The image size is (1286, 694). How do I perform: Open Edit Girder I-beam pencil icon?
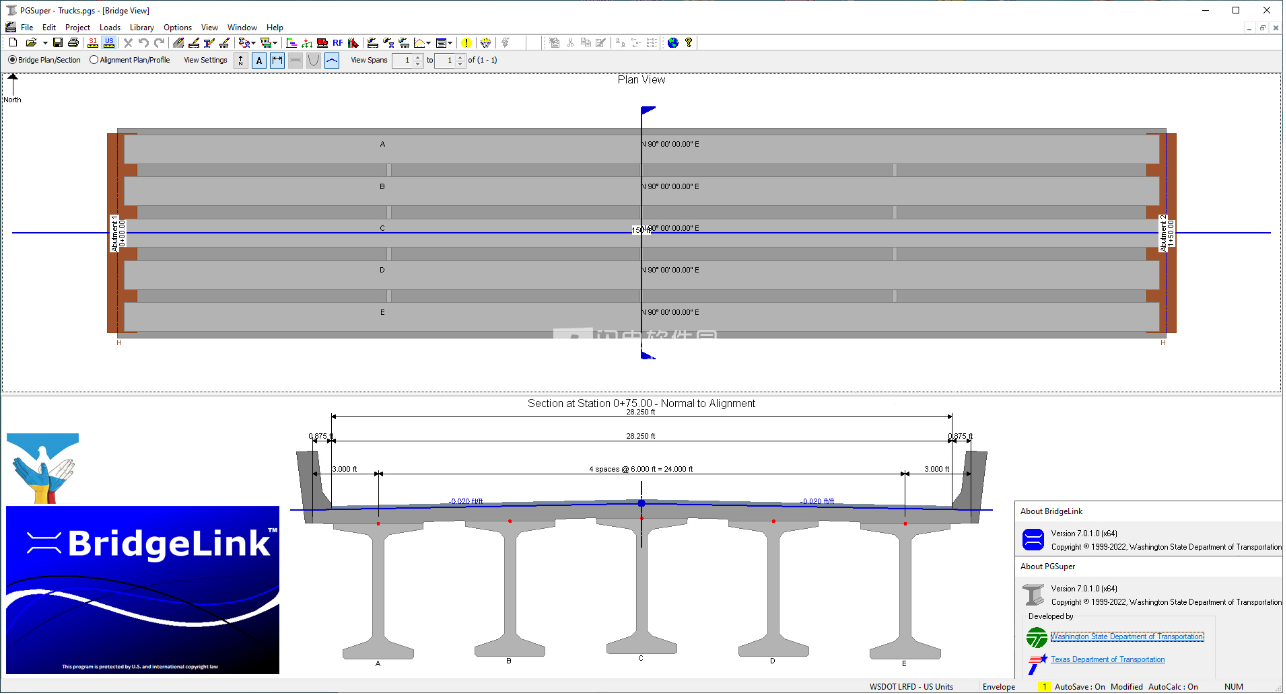coord(208,43)
